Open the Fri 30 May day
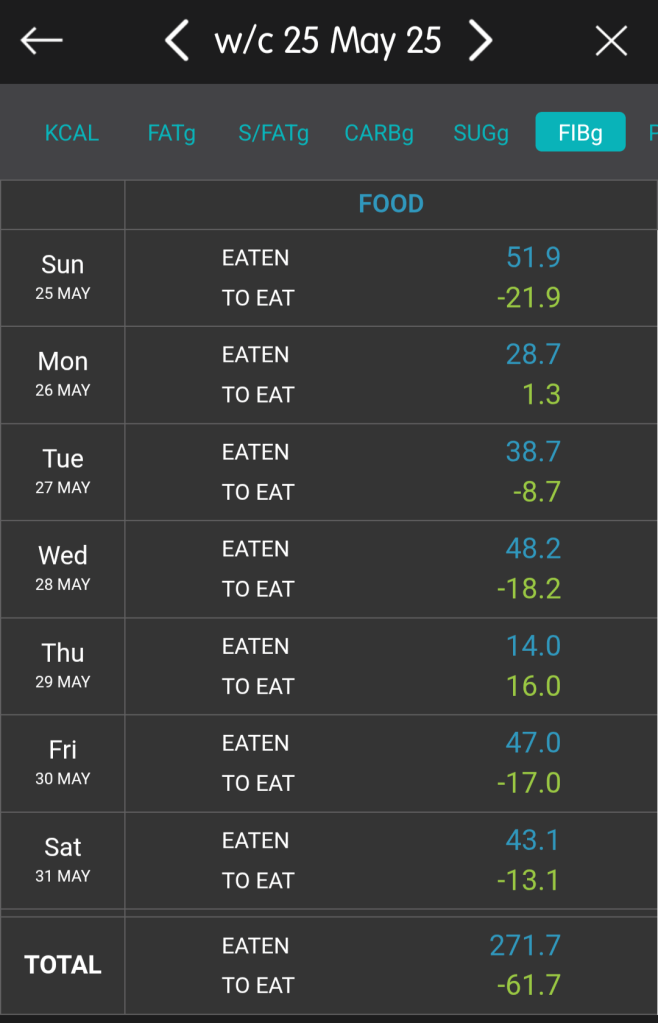 [x=63, y=762]
